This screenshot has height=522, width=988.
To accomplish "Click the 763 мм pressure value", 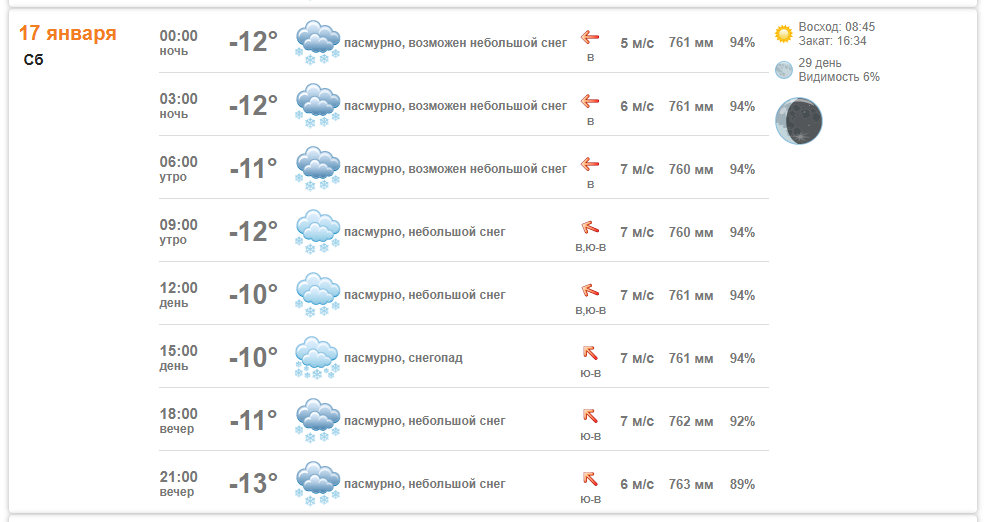I will click(691, 484).
